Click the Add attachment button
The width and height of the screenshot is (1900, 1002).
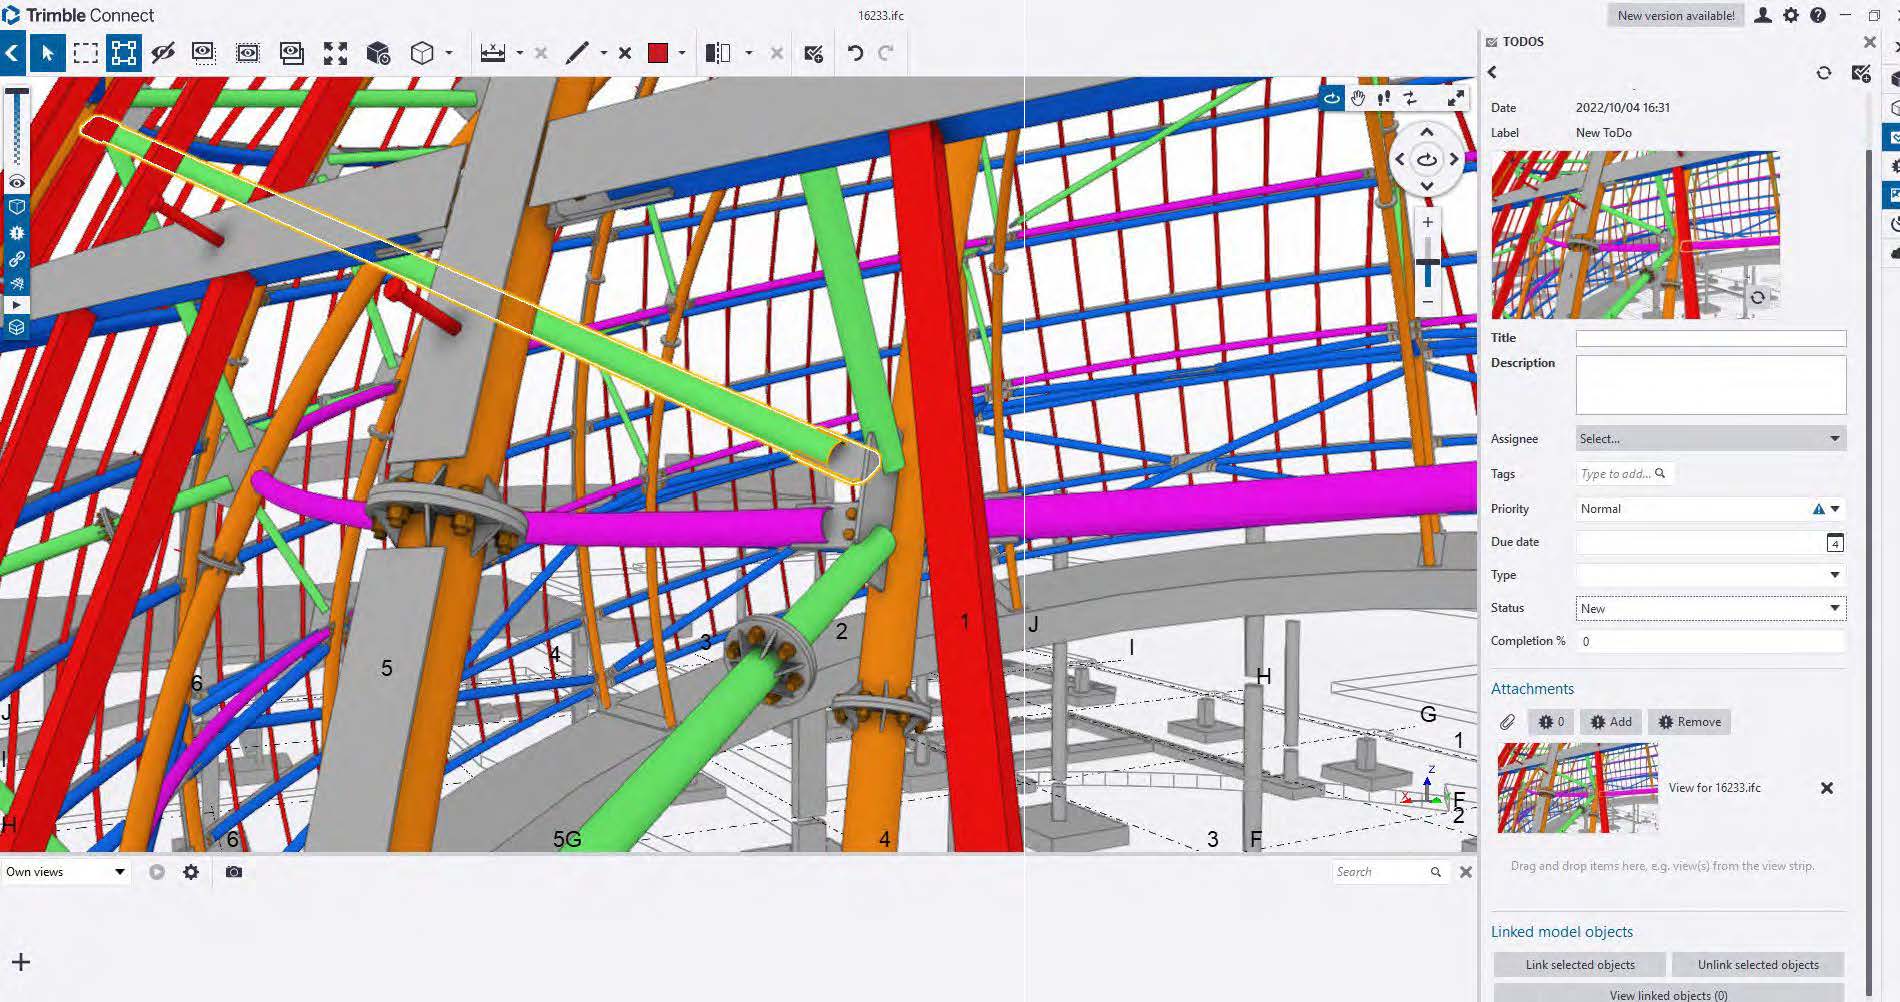point(1611,722)
